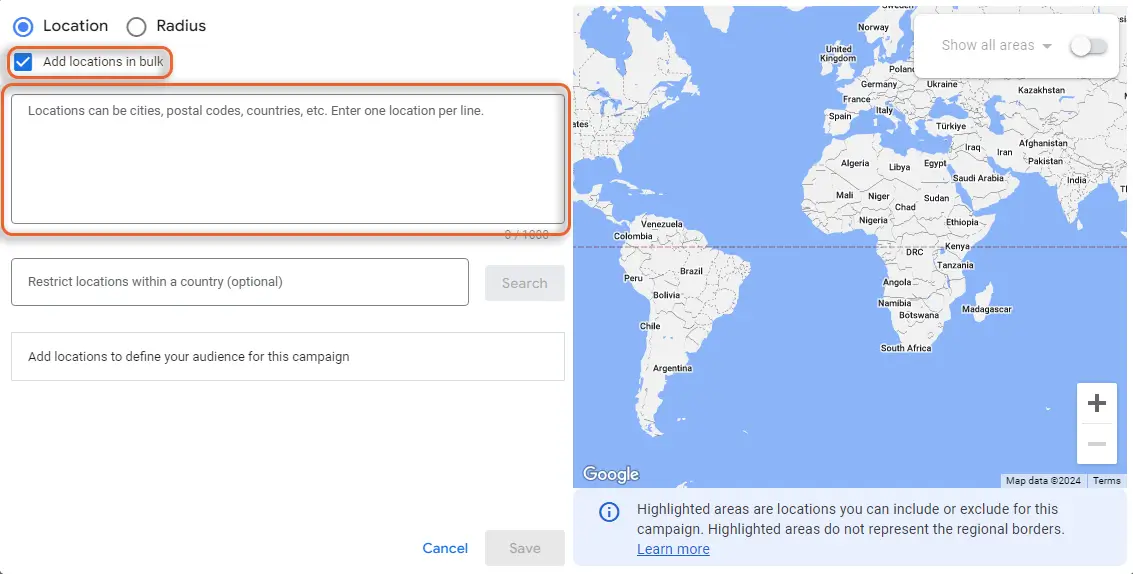The width and height of the screenshot is (1133, 574).
Task: Click the Add locations to define your audience box
Action: click(288, 357)
